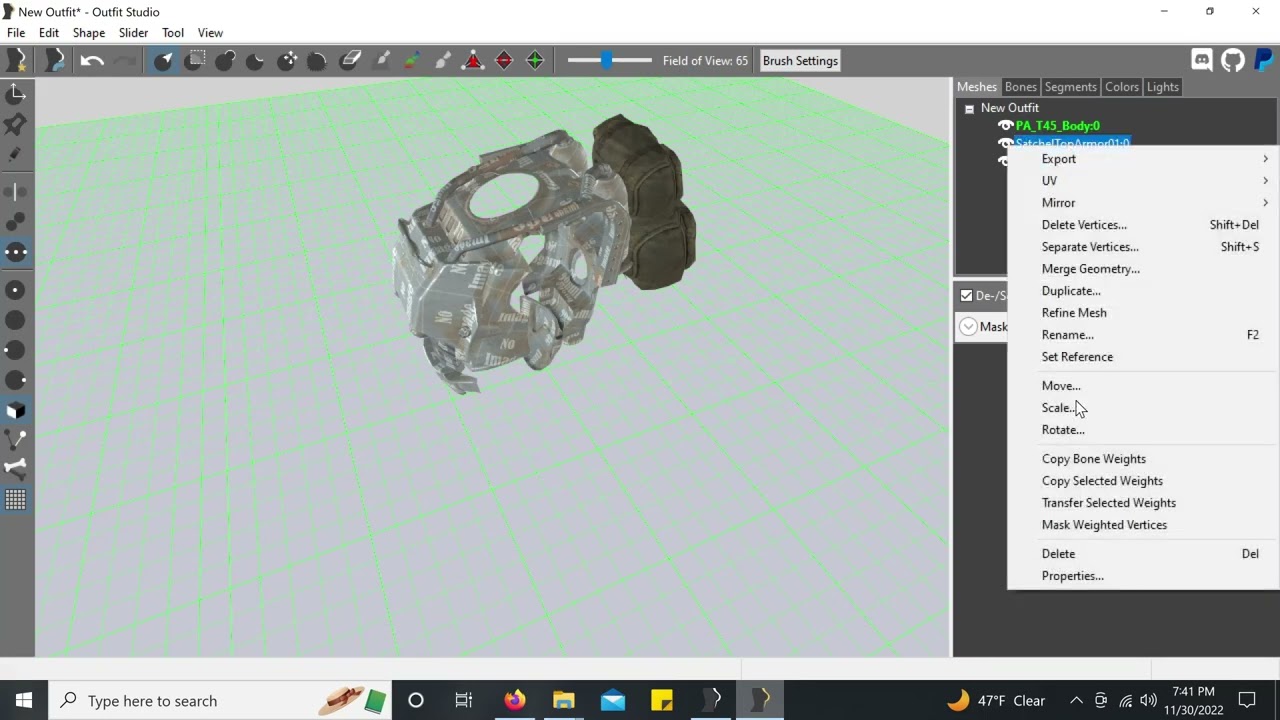Toggle X-mirror brush icon in left sidebar
1280x720 pixels.
pyautogui.click(x=16, y=191)
